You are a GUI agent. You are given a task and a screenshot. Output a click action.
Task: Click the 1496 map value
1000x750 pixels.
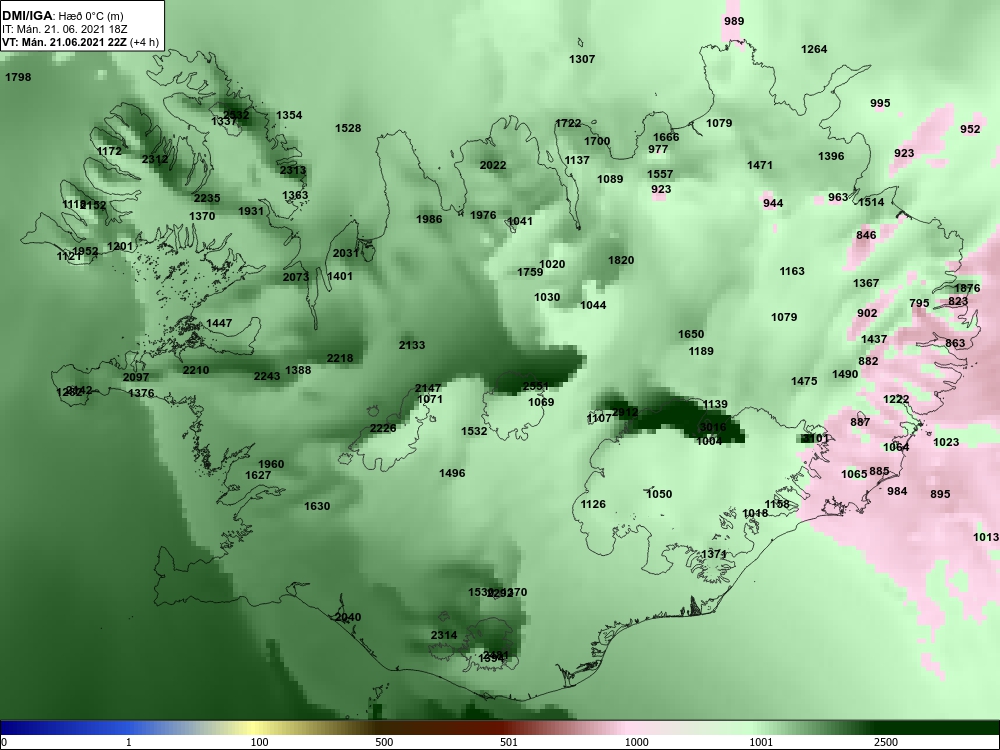click(x=452, y=473)
